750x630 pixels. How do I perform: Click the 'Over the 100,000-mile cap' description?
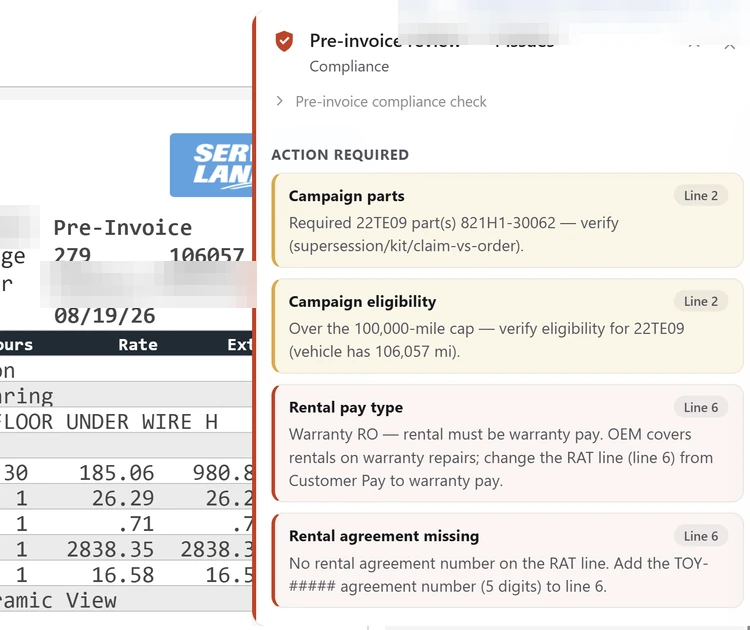click(x=486, y=340)
